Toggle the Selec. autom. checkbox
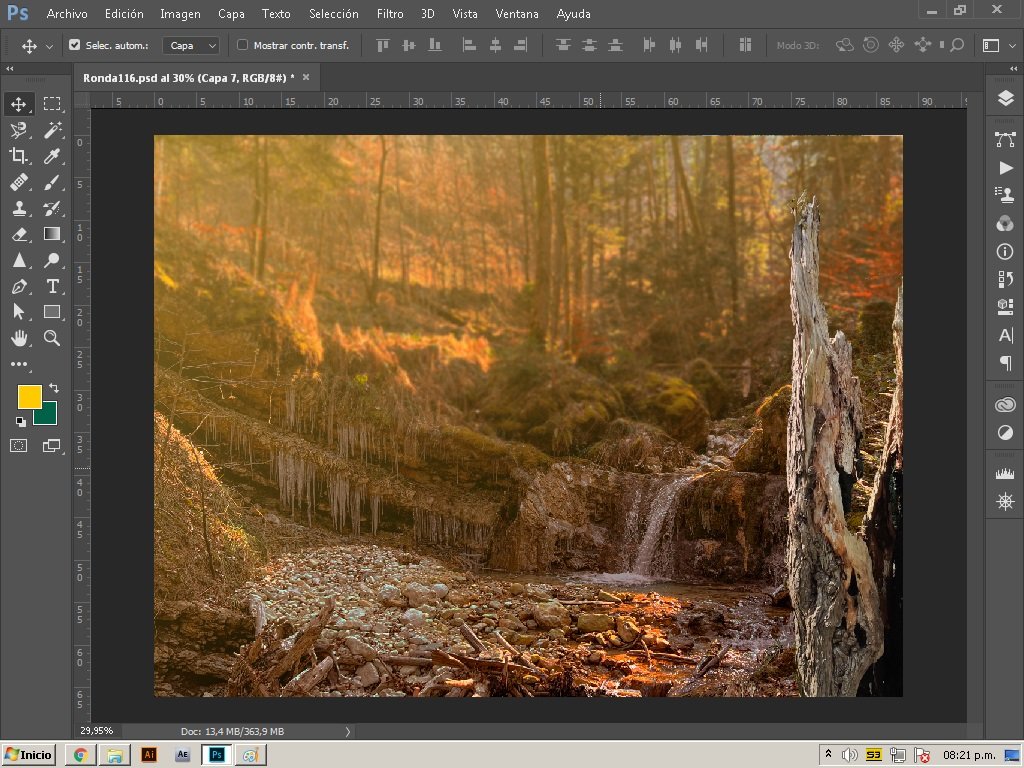 (x=74, y=45)
